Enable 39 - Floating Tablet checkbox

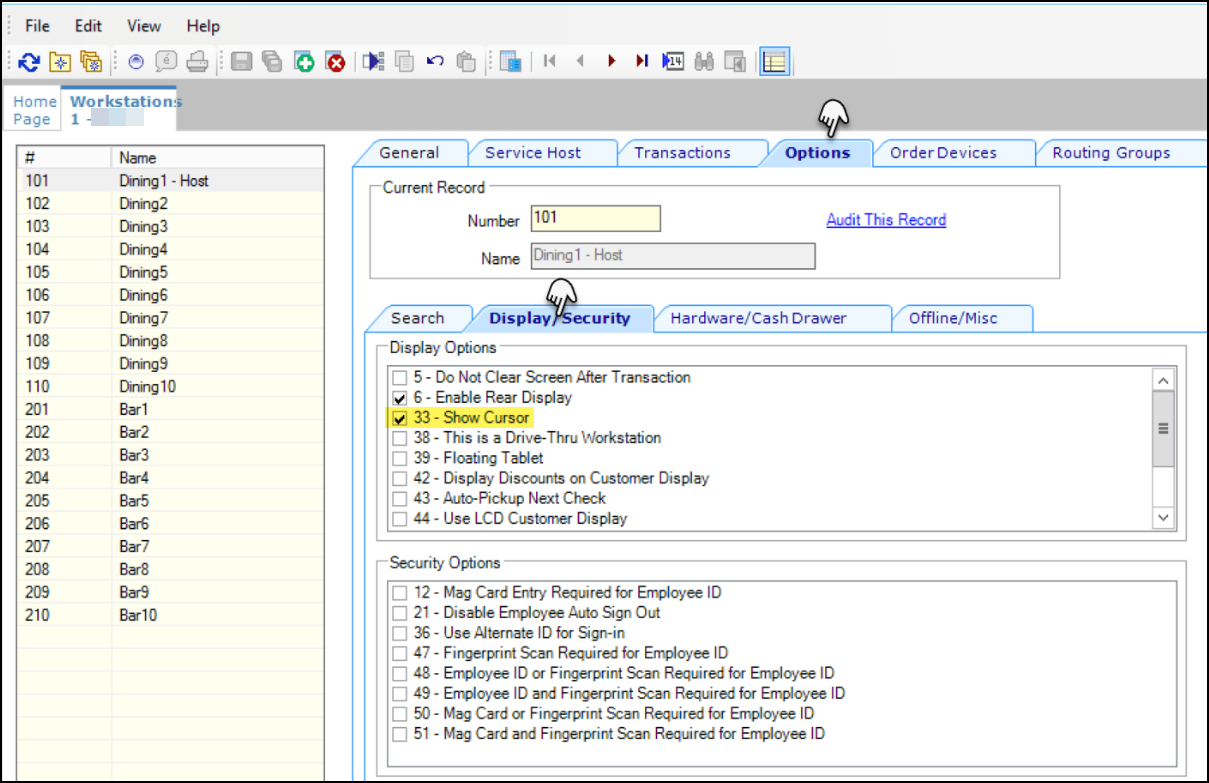pyautogui.click(x=400, y=458)
